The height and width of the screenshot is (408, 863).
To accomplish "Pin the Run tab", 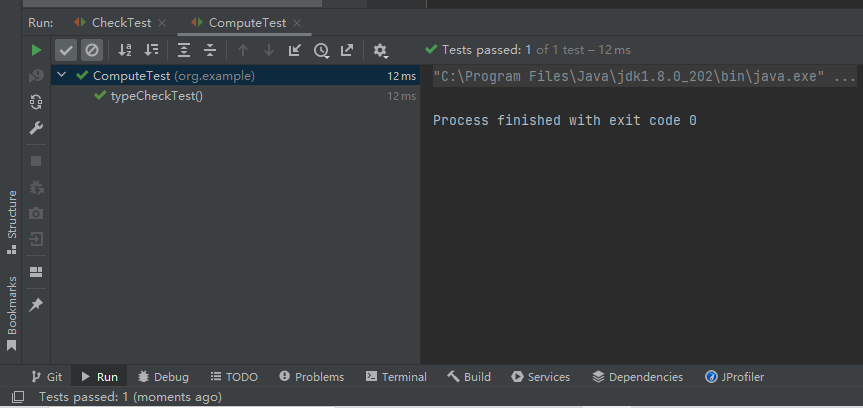I will point(36,304).
